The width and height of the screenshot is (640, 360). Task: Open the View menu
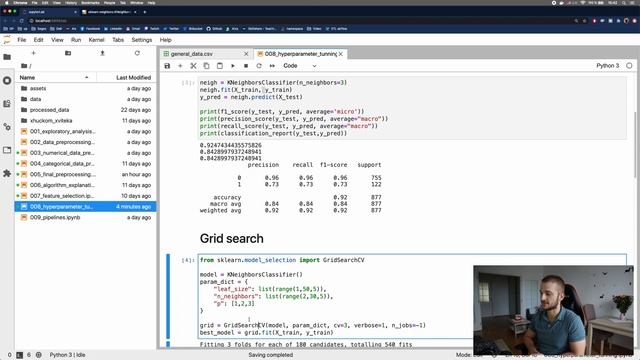click(57, 40)
